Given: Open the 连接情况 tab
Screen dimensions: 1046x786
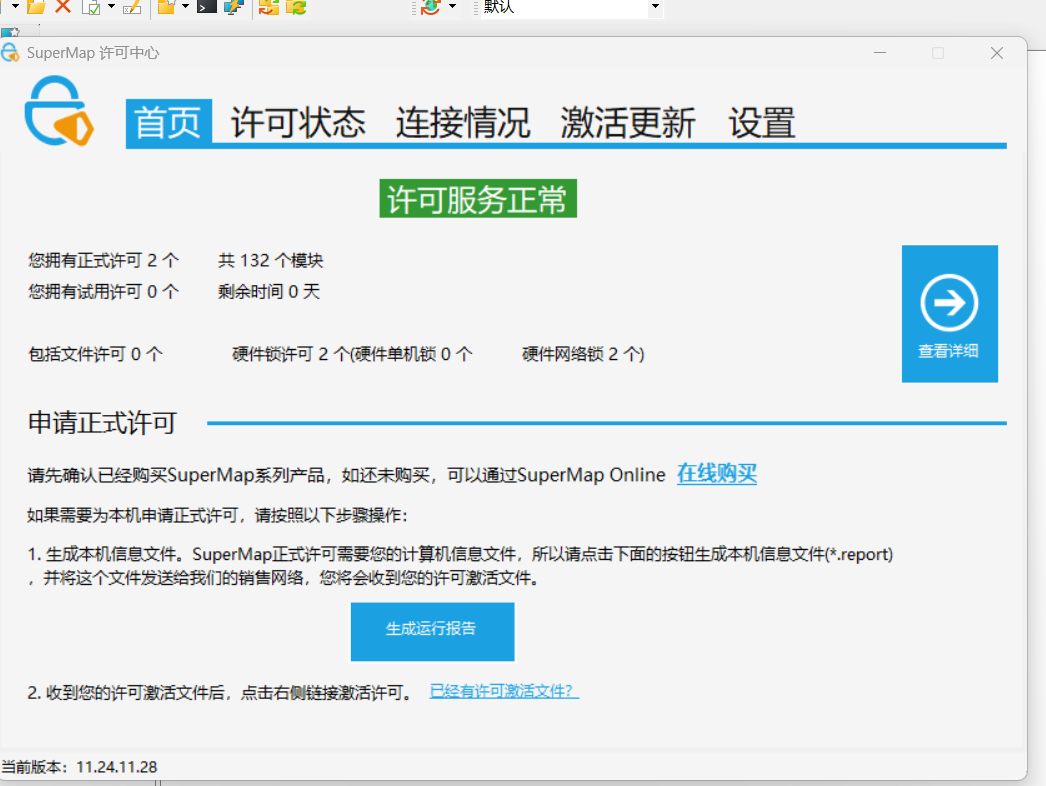Looking at the screenshot, I should tap(463, 123).
